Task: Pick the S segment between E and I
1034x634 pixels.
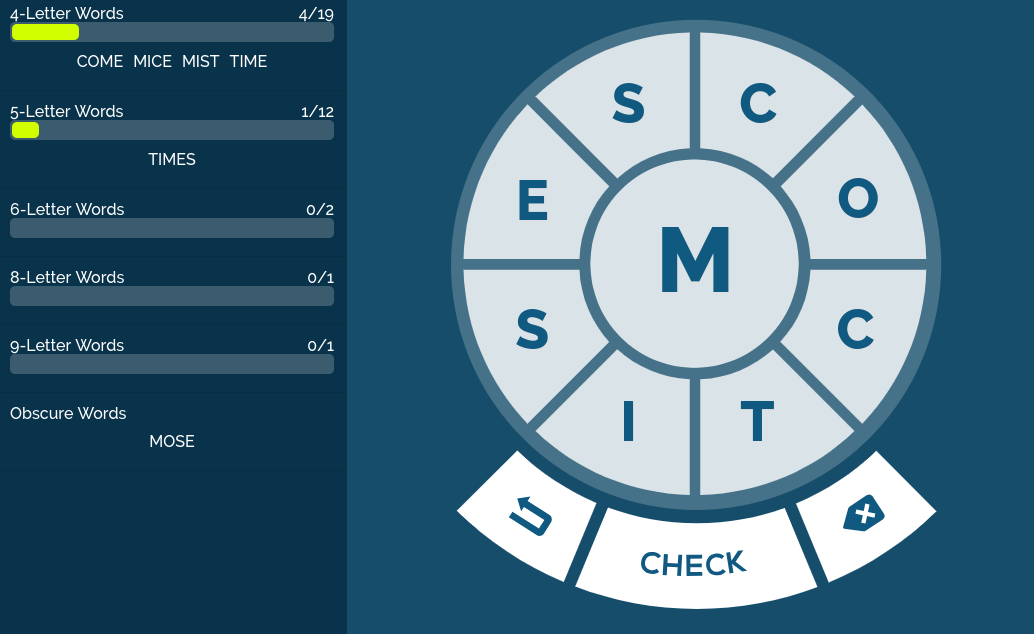Action: click(532, 328)
